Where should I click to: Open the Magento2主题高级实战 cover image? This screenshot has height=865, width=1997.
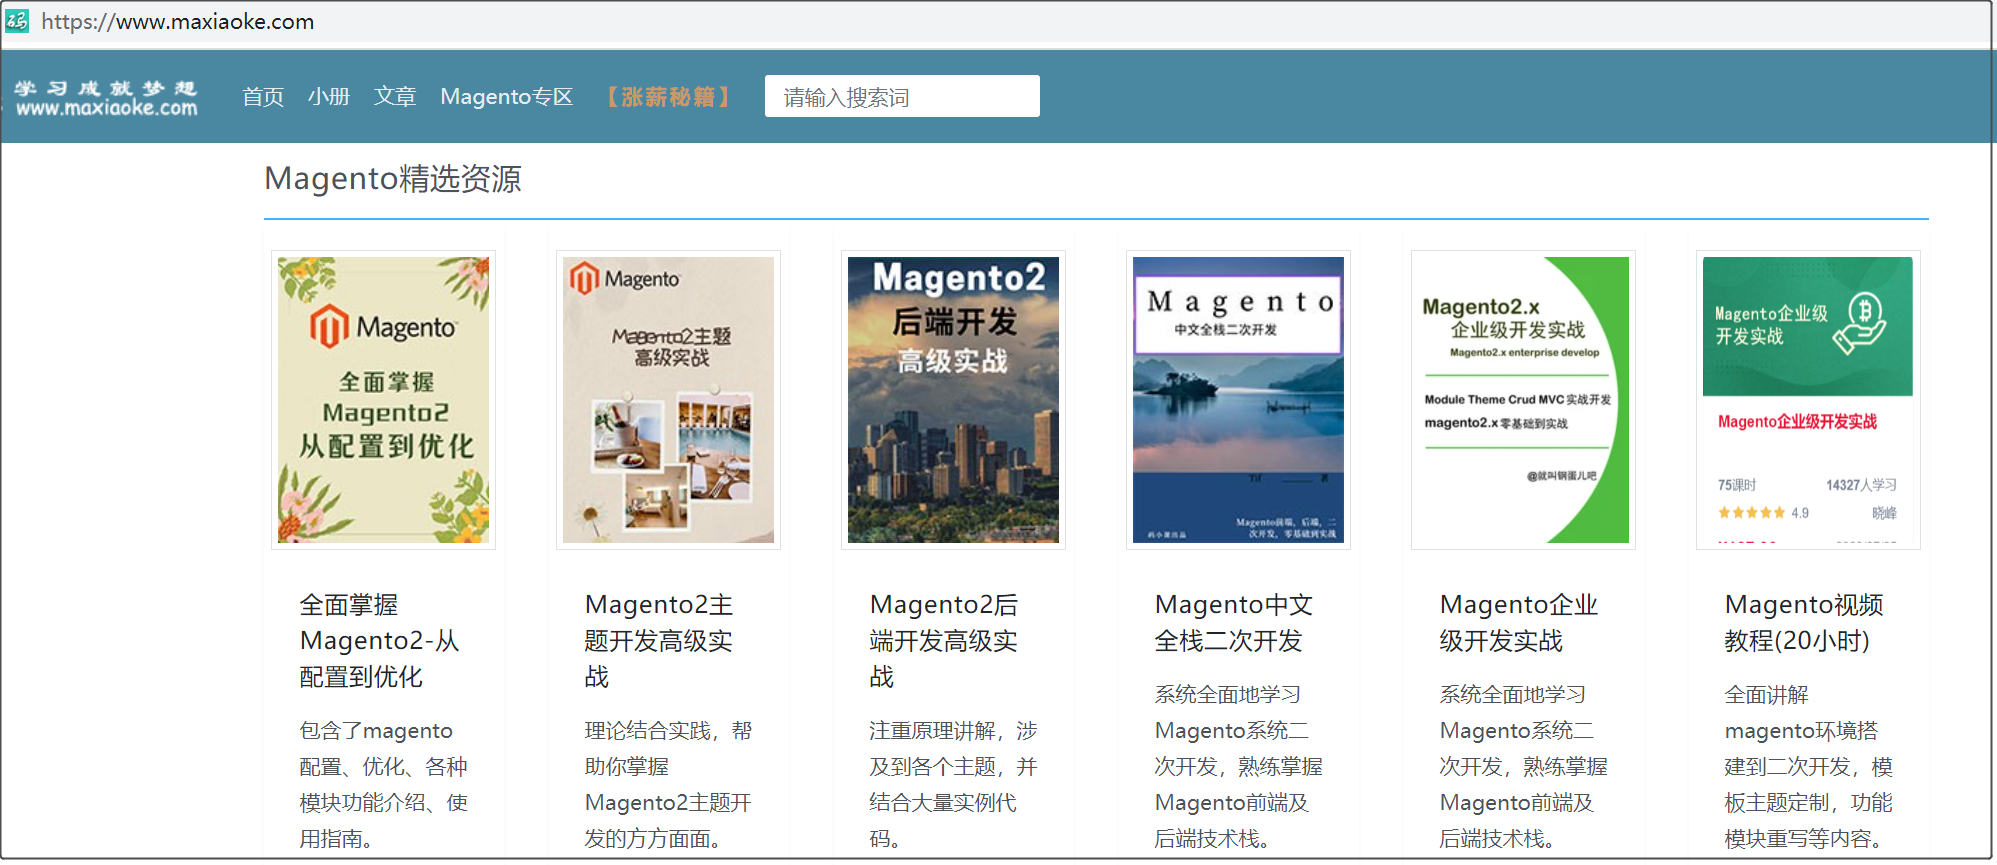pyautogui.click(x=668, y=400)
